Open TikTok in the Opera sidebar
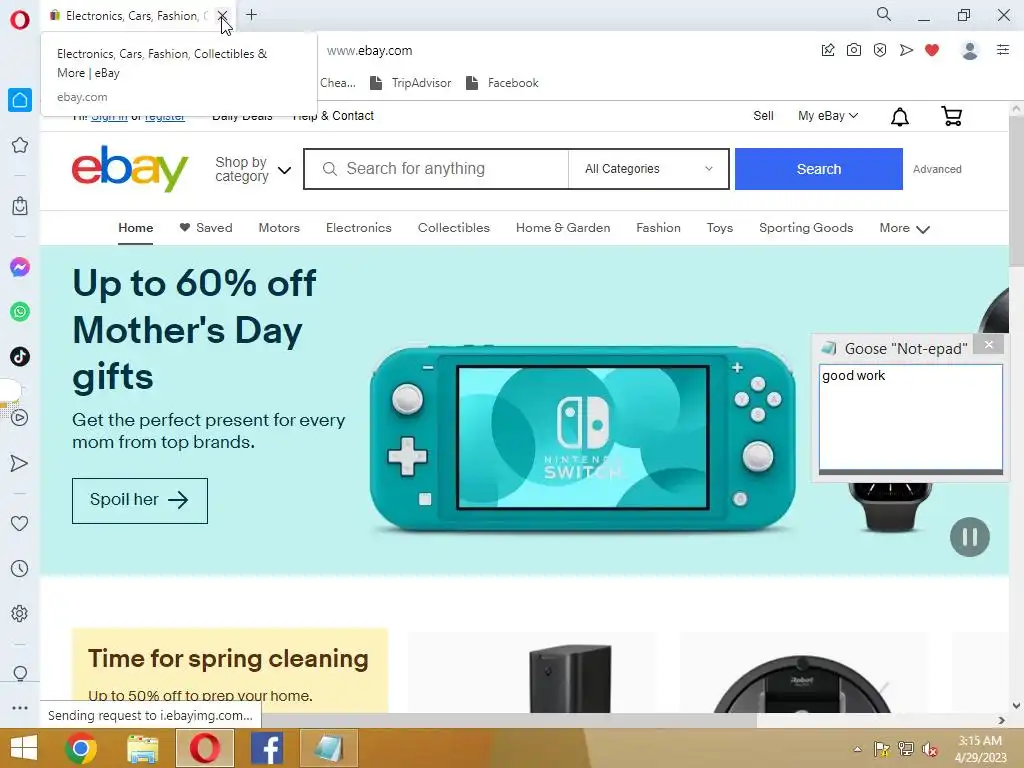Viewport: 1024px width, 768px height. tap(20, 357)
